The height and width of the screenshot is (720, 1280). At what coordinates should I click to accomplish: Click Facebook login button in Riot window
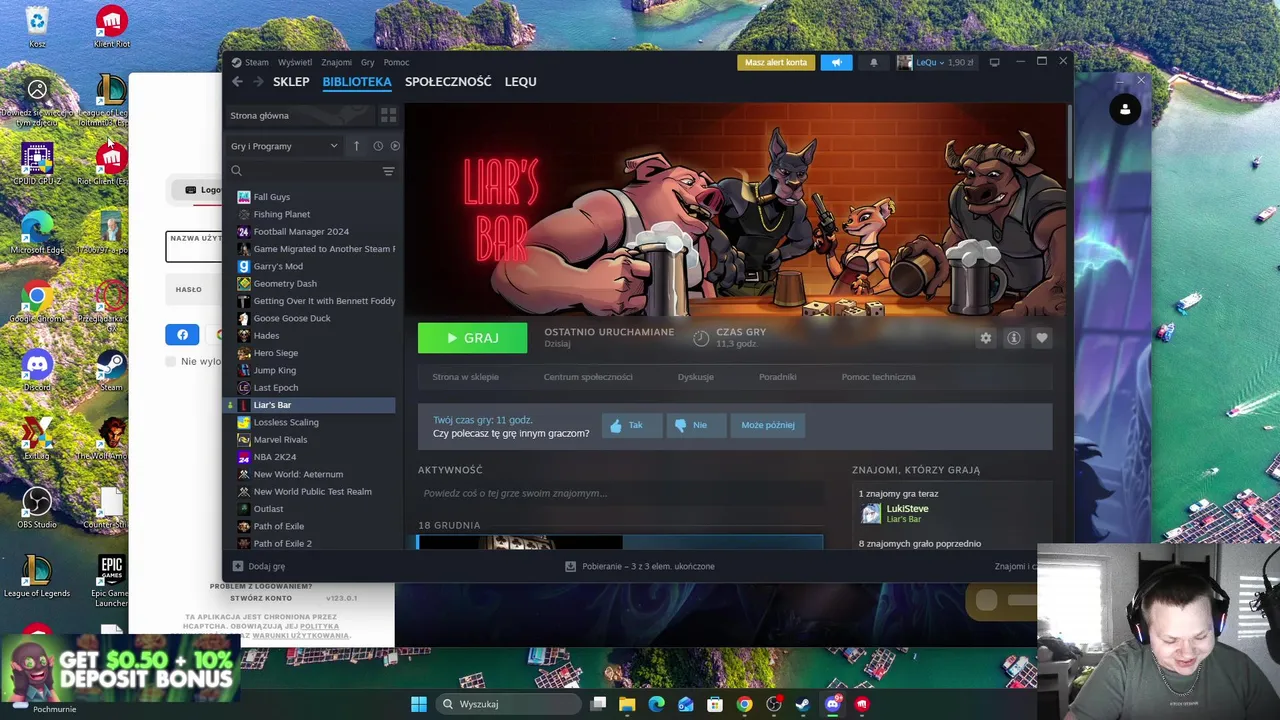pos(182,335)
